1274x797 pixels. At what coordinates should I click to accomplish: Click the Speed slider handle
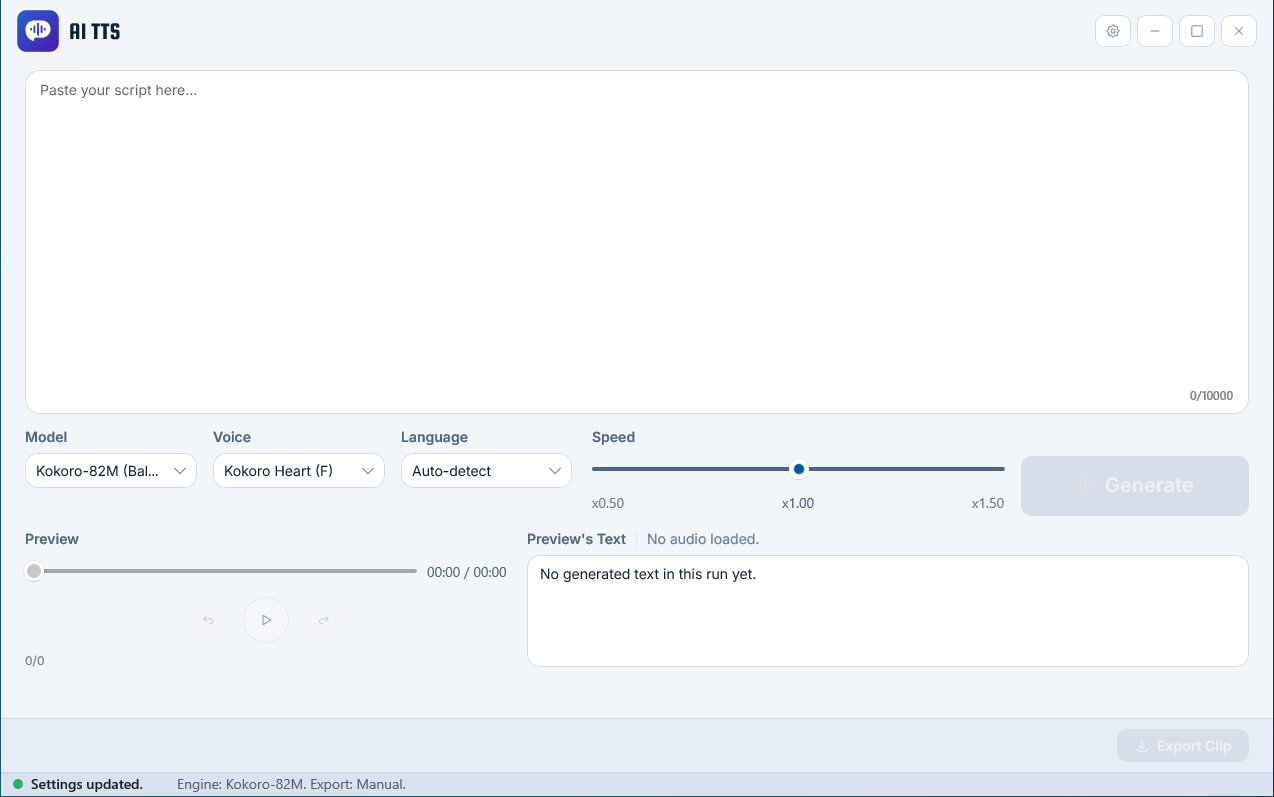(x=799, y=469)
